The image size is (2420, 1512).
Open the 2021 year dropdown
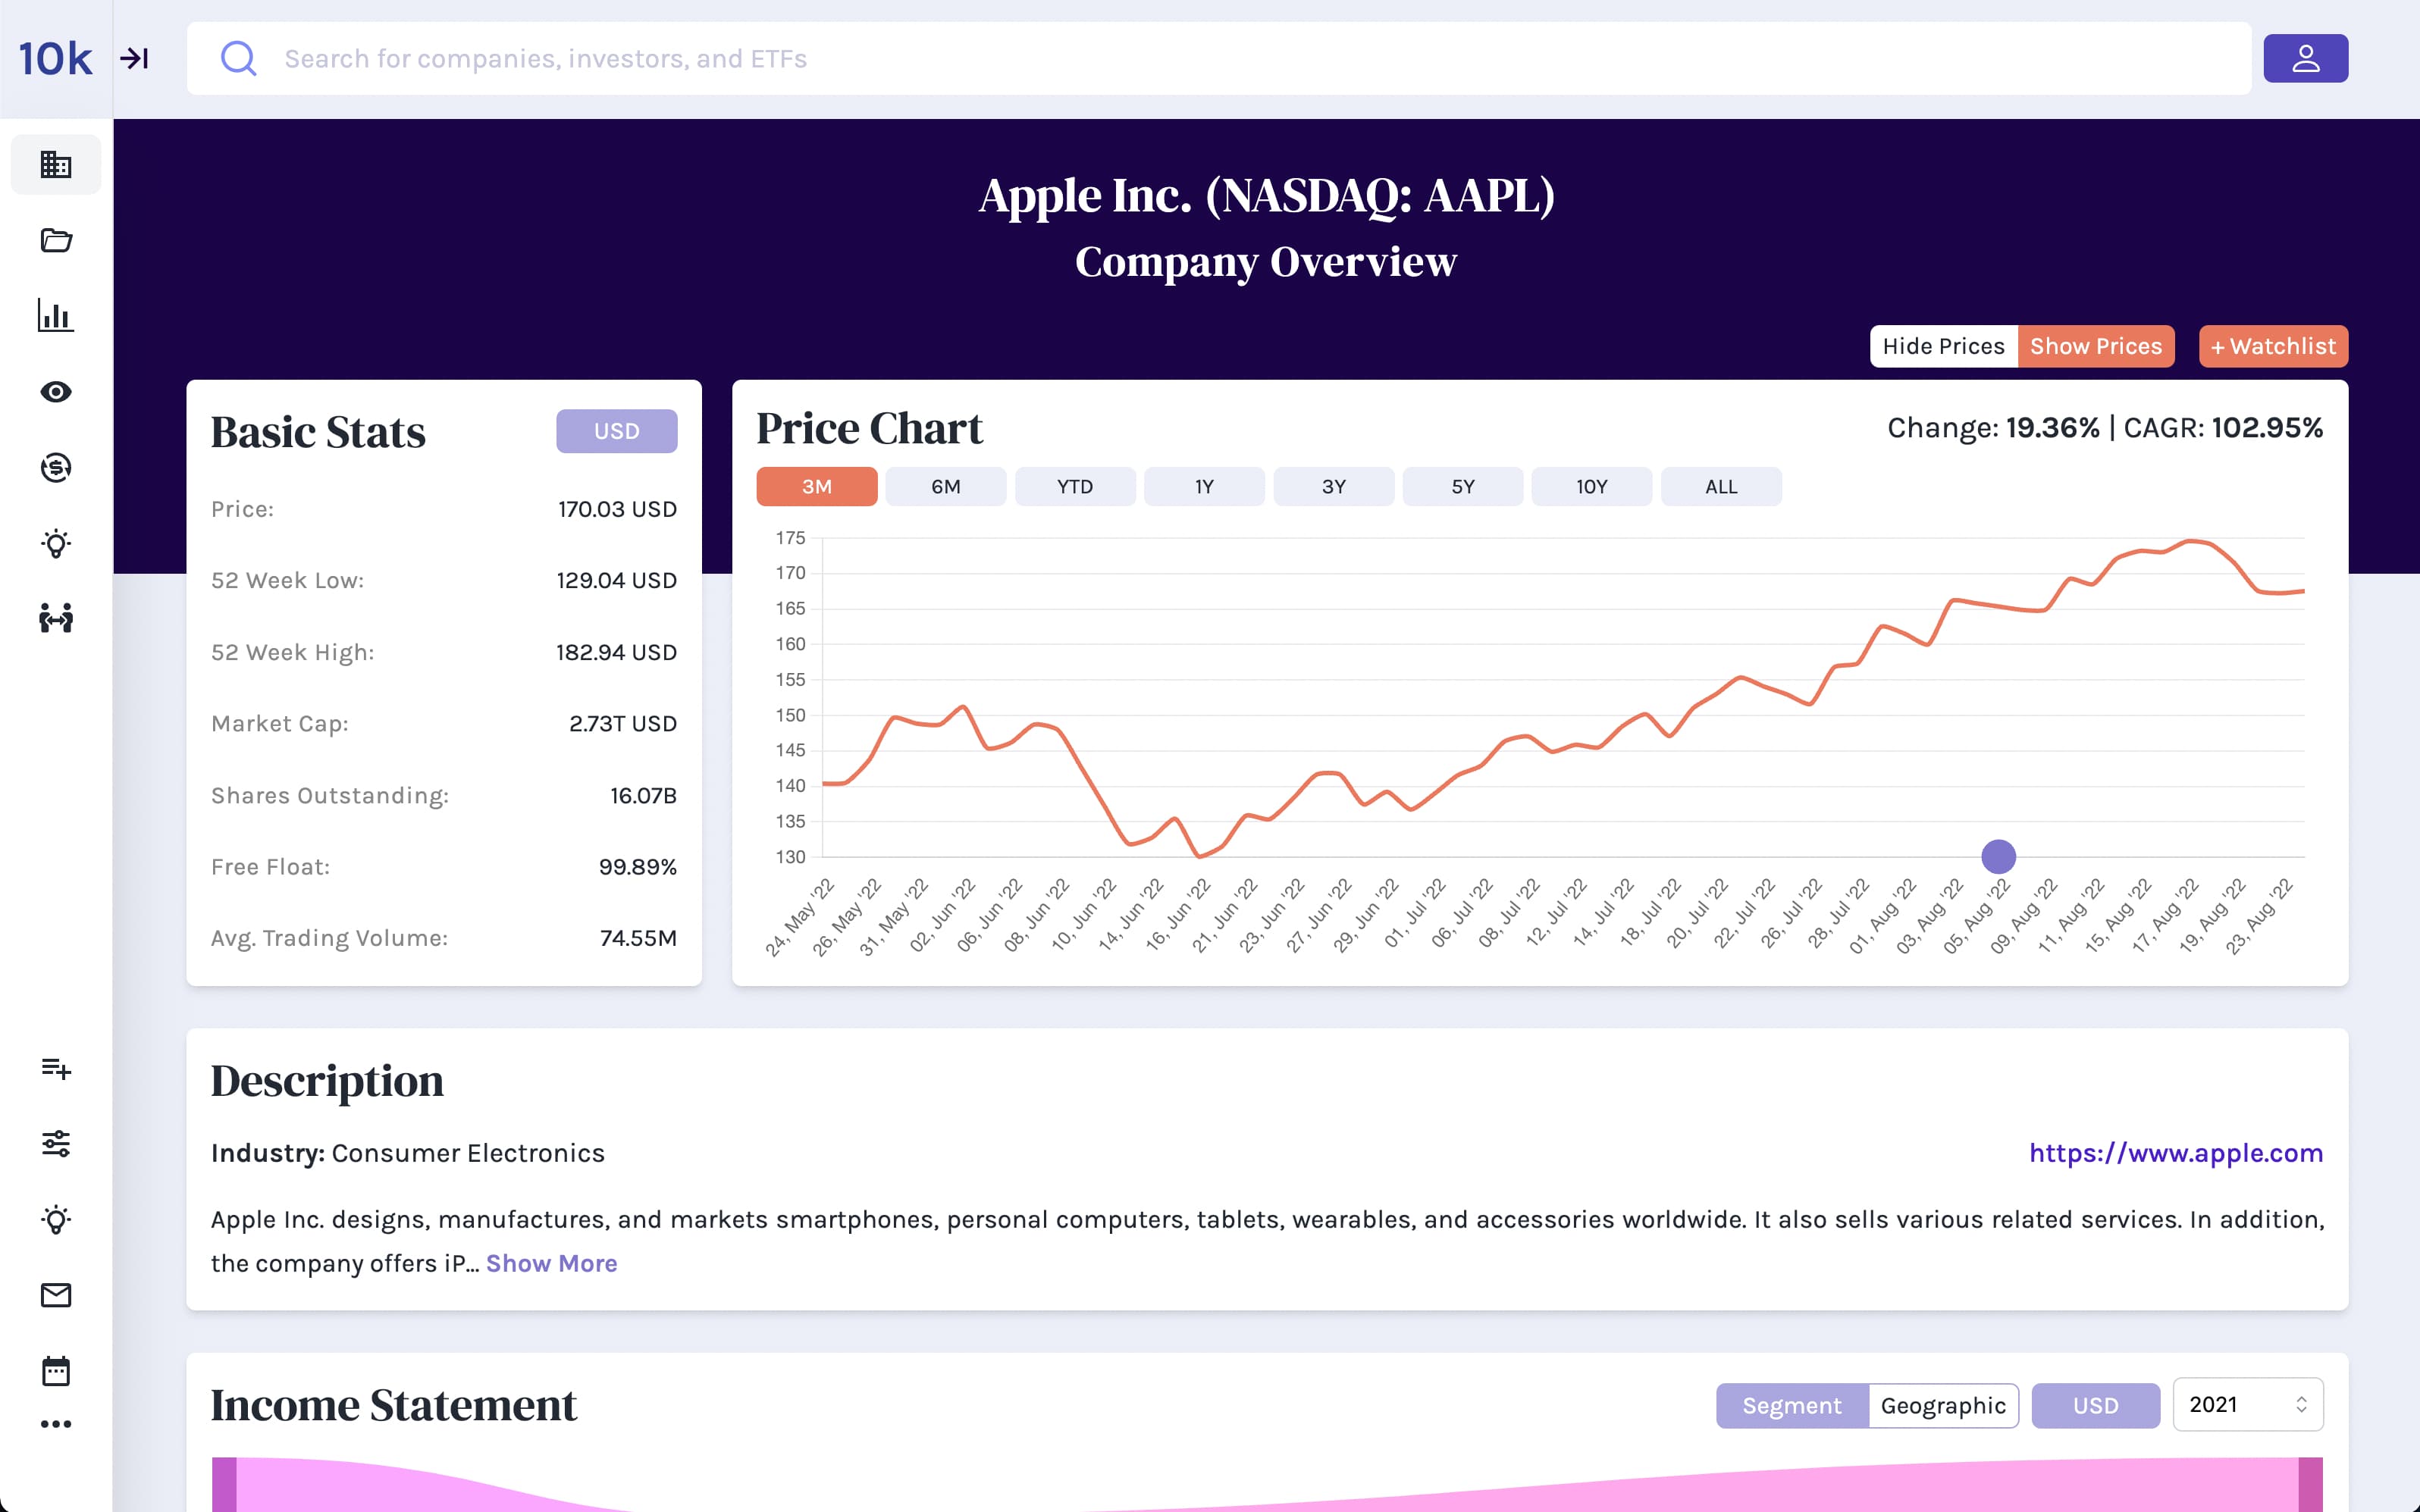pos(2248,1405)
